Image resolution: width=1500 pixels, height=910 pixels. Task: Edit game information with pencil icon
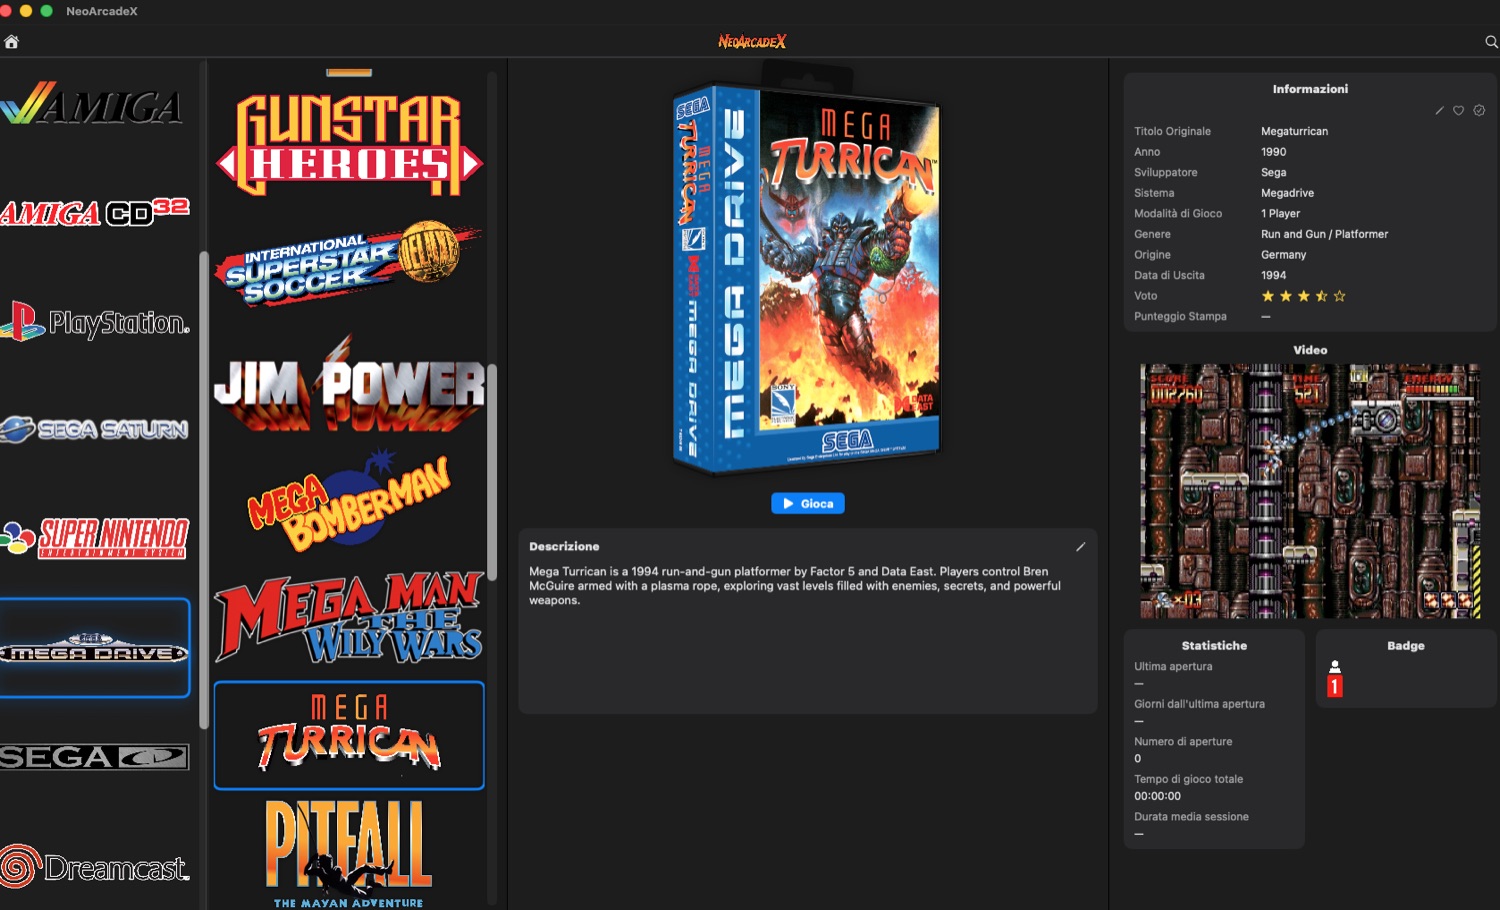(1439, 110)
